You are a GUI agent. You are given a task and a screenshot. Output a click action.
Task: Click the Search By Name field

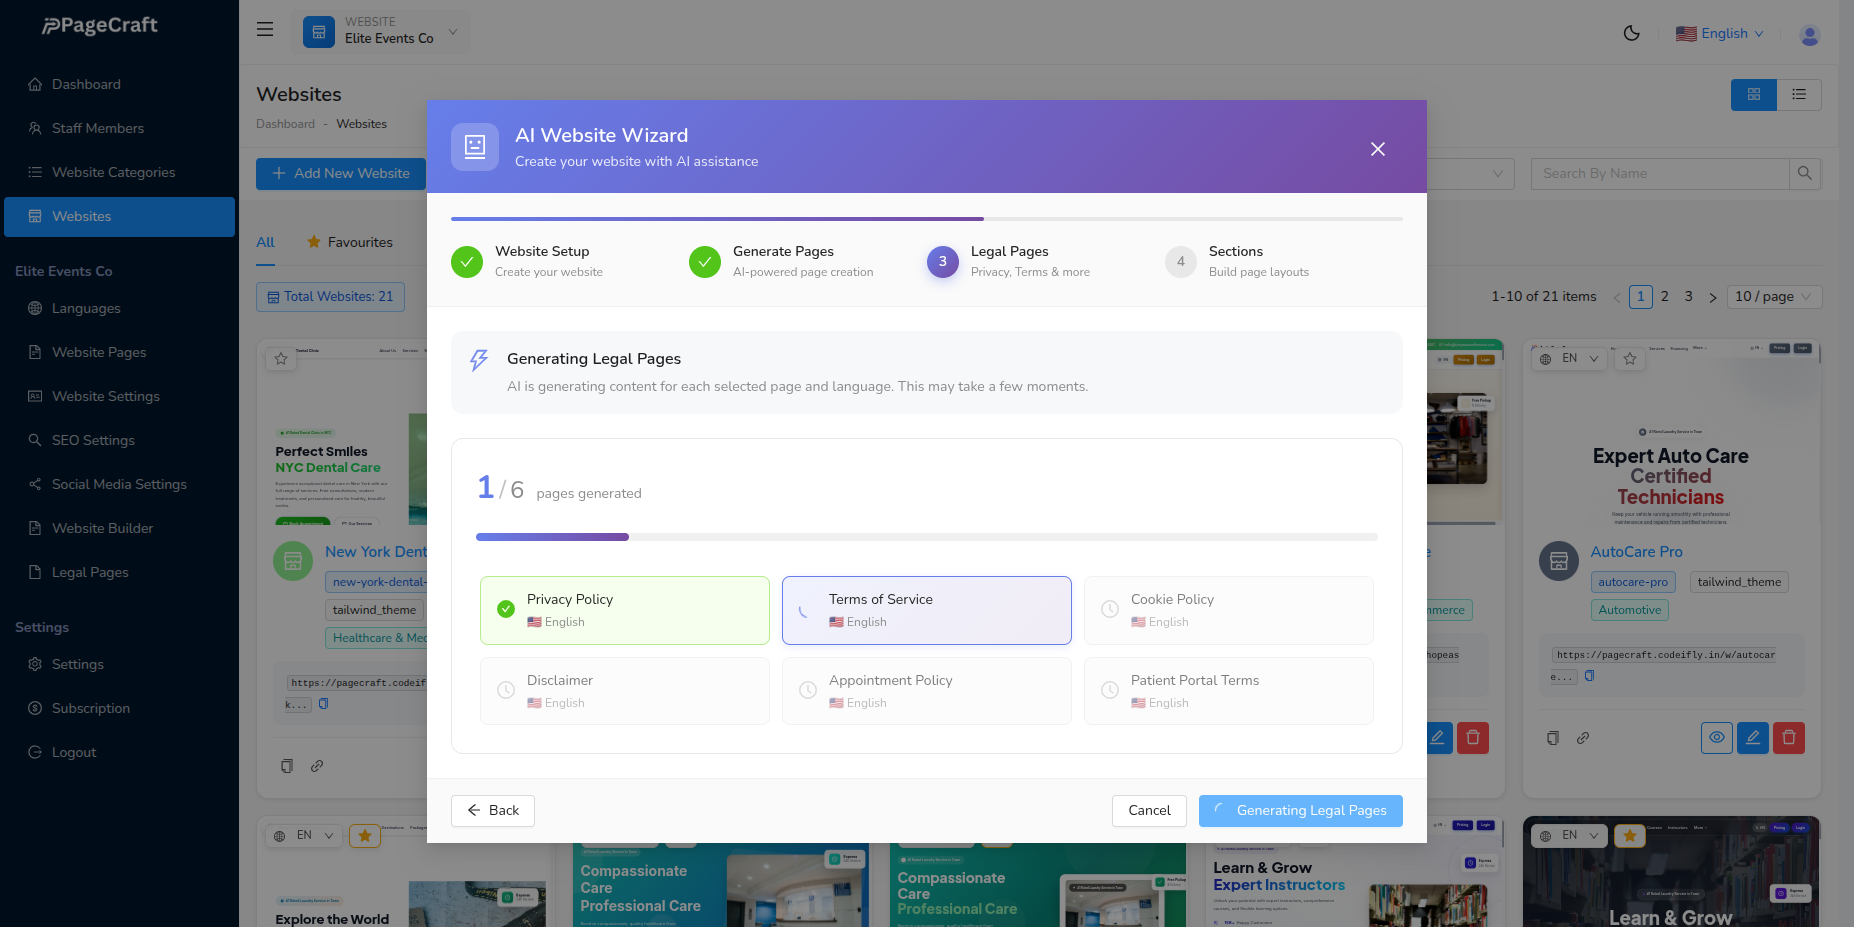click(1658, 173)
